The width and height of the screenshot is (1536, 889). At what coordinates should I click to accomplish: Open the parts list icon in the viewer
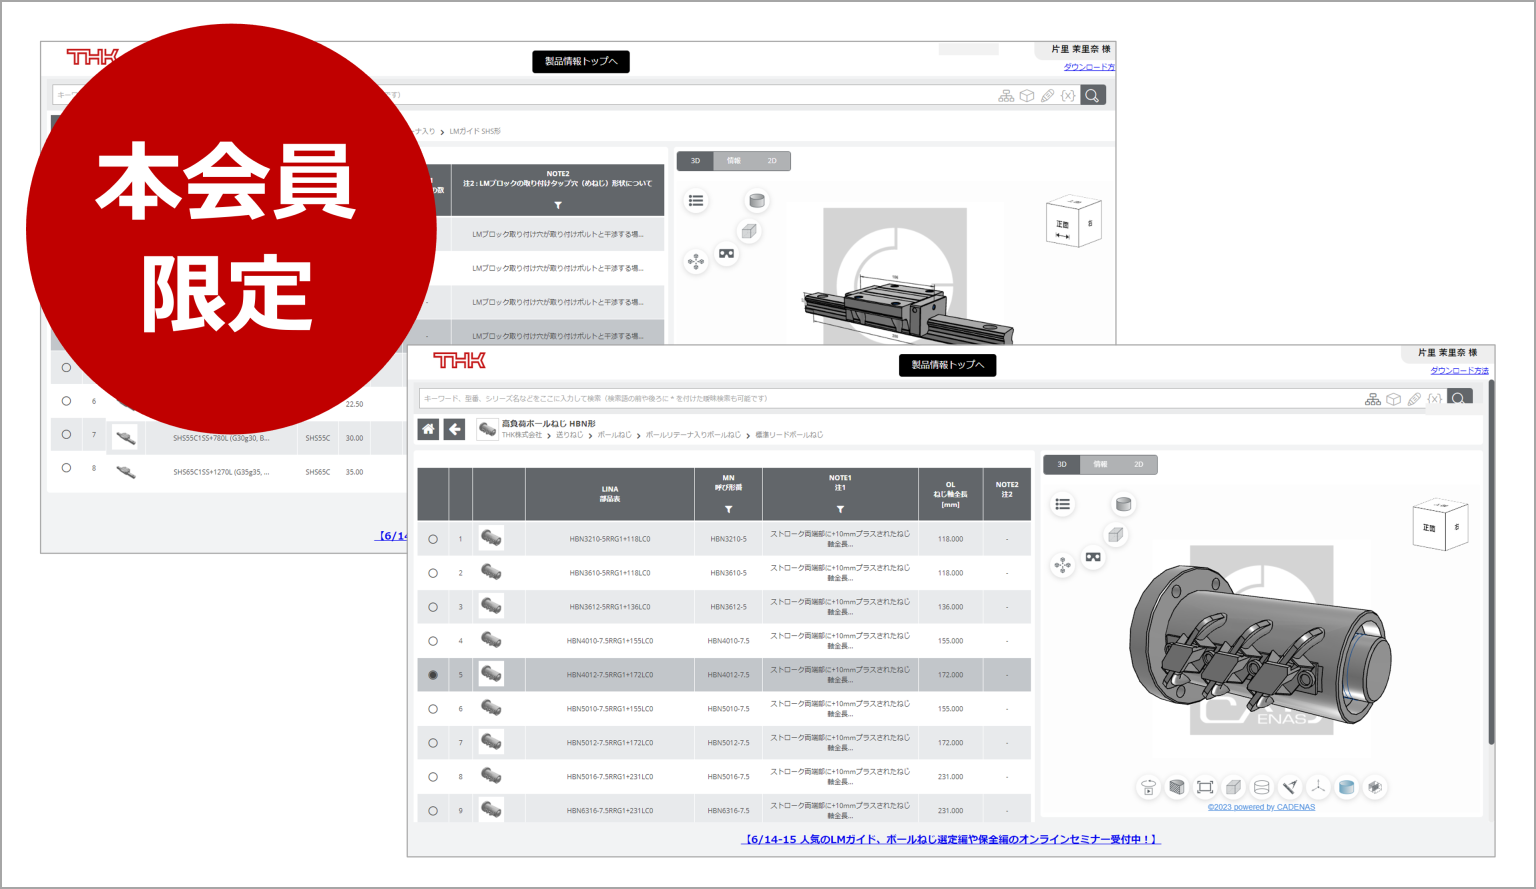pos(1062,505)
